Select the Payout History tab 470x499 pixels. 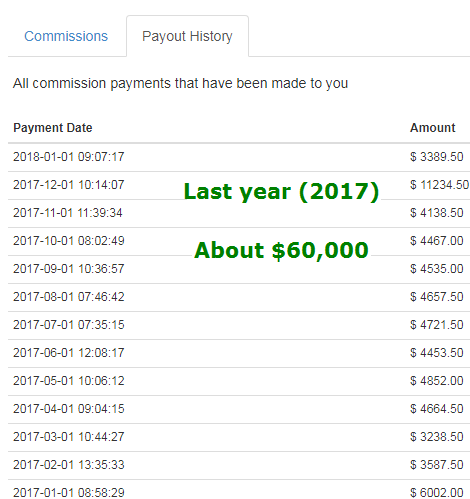[187, 36]
